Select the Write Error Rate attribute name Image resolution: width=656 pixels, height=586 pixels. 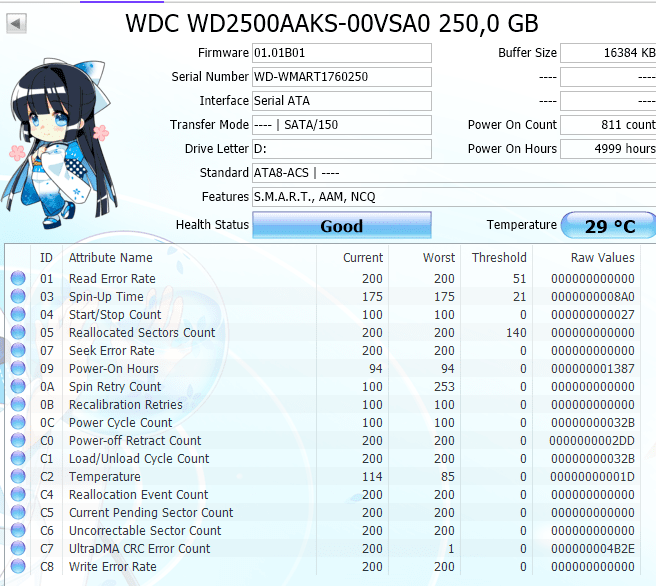pyautogui.click(x=113, y=566)
